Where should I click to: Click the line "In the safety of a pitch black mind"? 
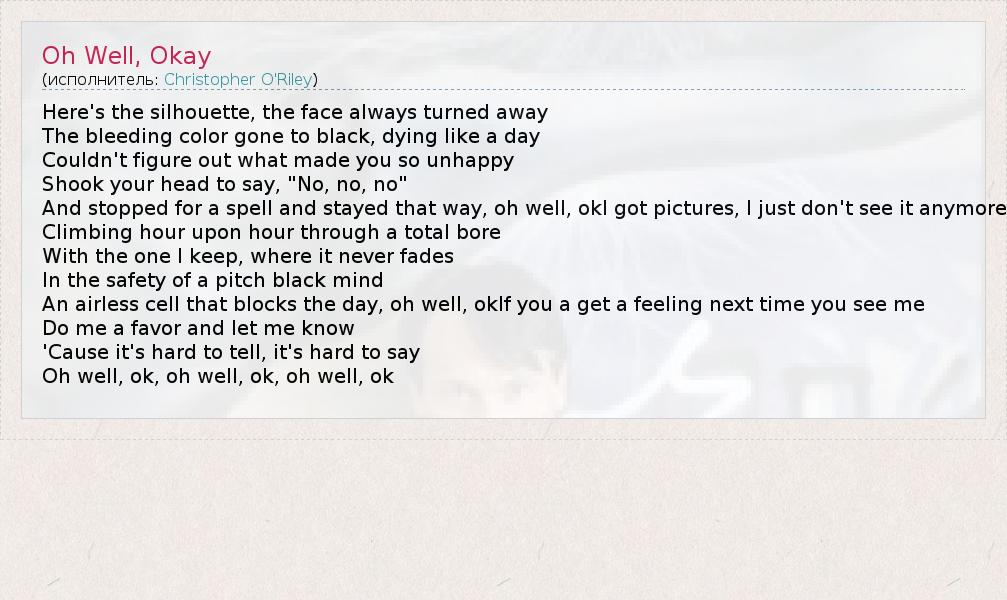pos(212,280)
